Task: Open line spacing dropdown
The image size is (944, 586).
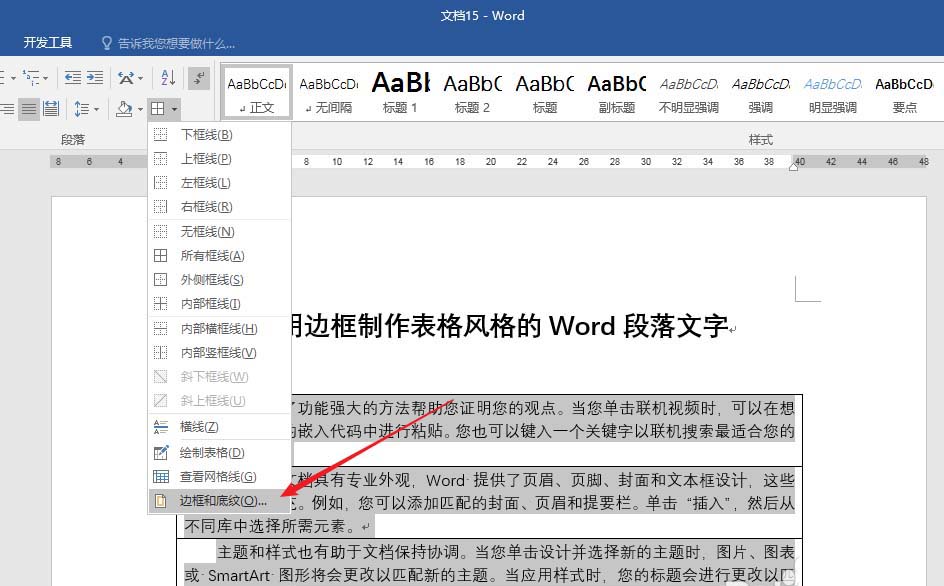Action: tap(86, 108)
